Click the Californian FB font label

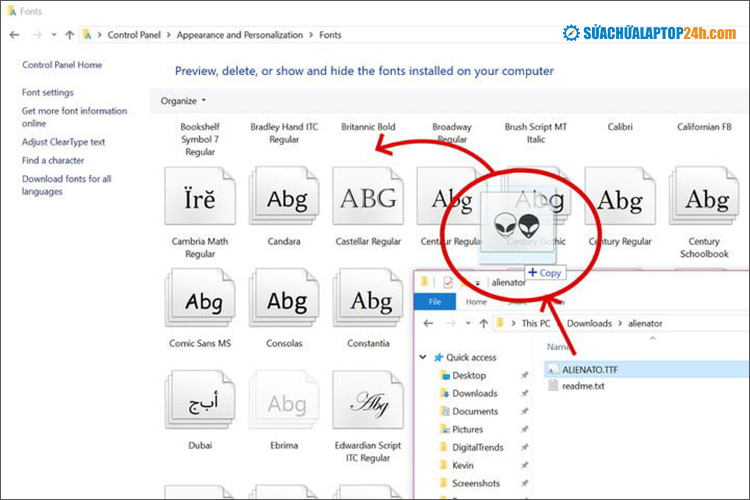[704, 127]
